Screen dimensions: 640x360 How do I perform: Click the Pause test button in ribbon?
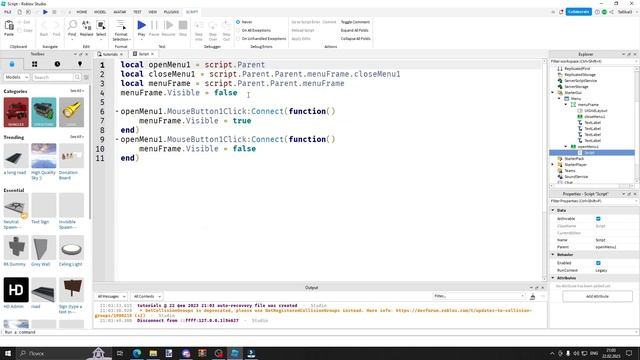coord(154,25)
